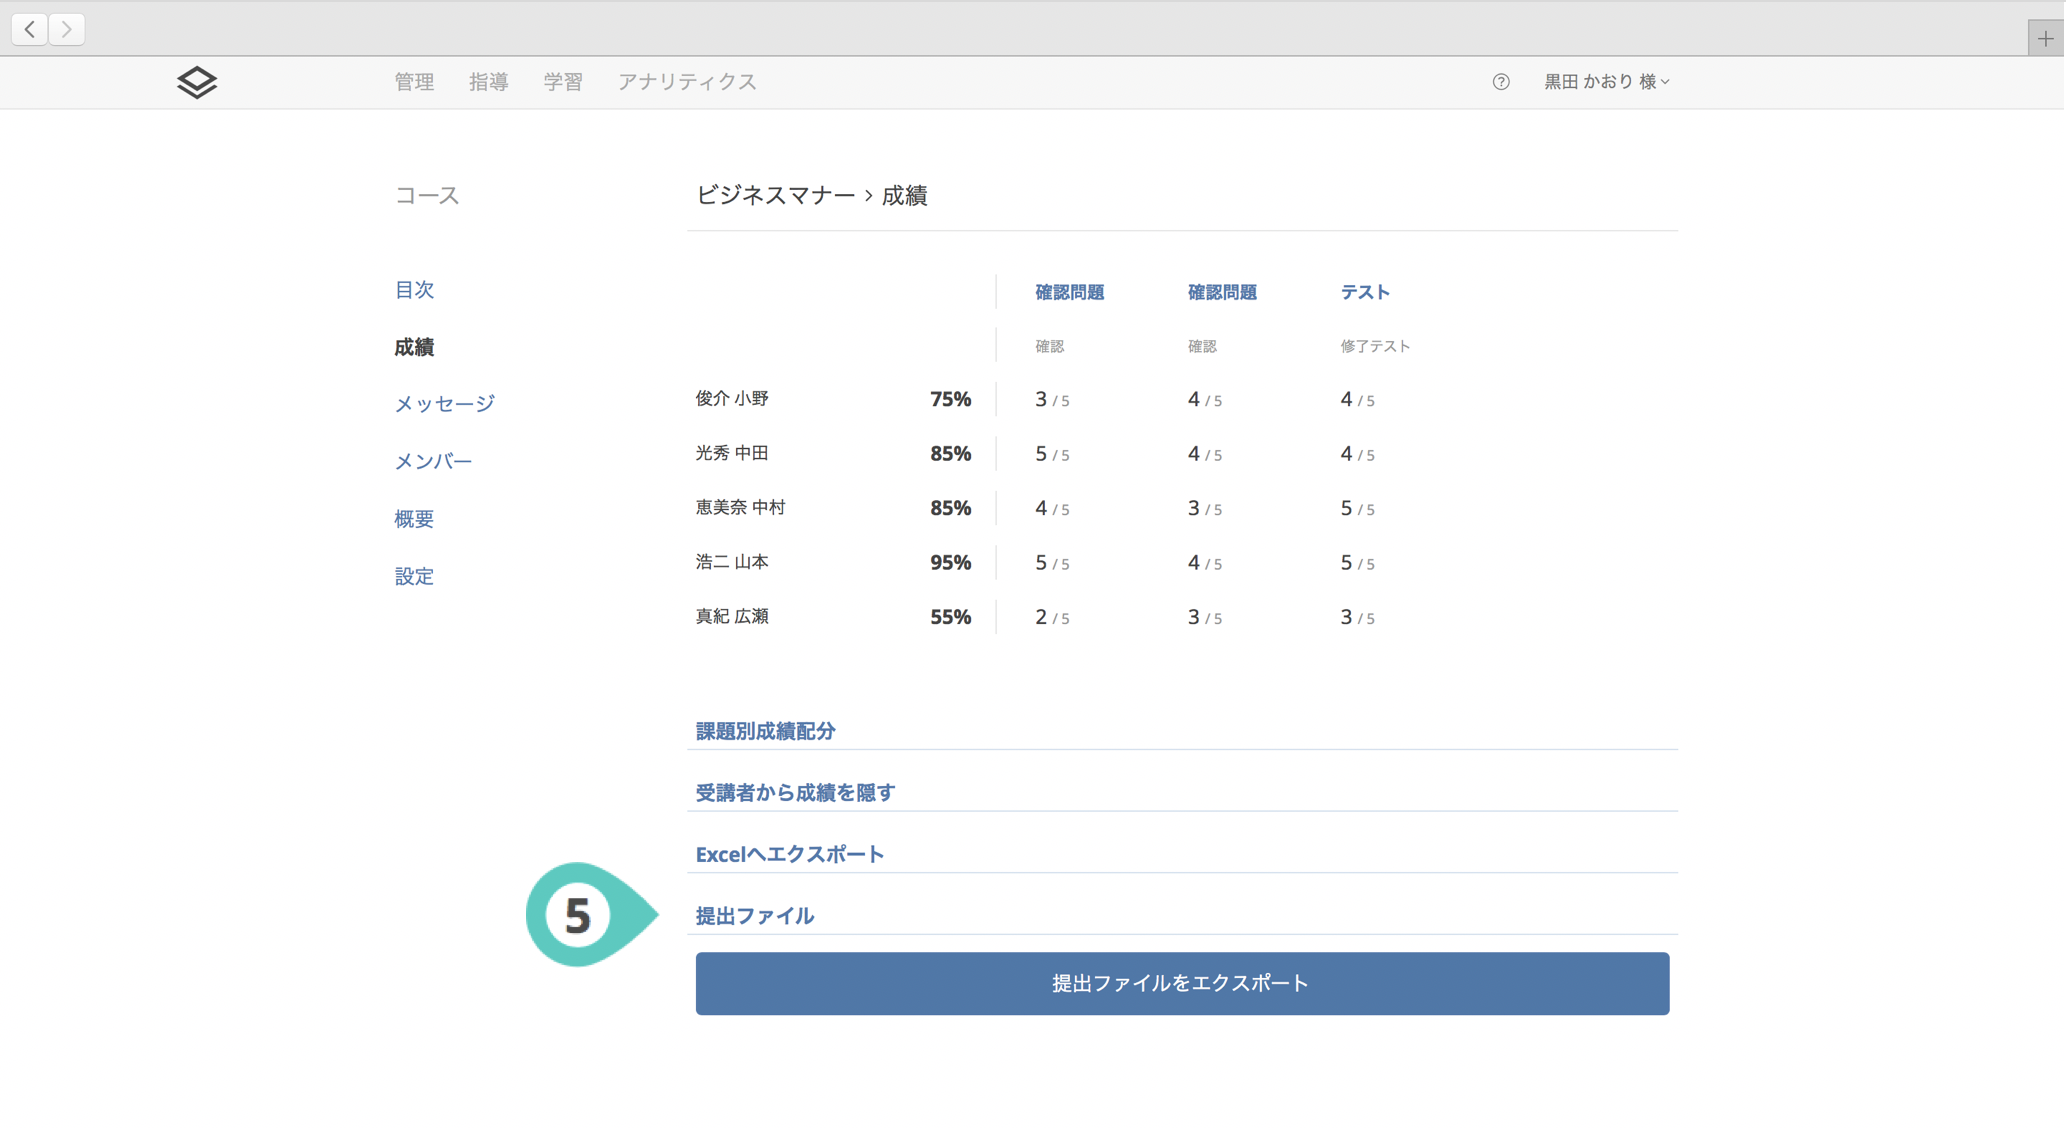Open the アナリティクス menu
2066x1128 pixels.
pyautogui.click(x=686, y=82)
